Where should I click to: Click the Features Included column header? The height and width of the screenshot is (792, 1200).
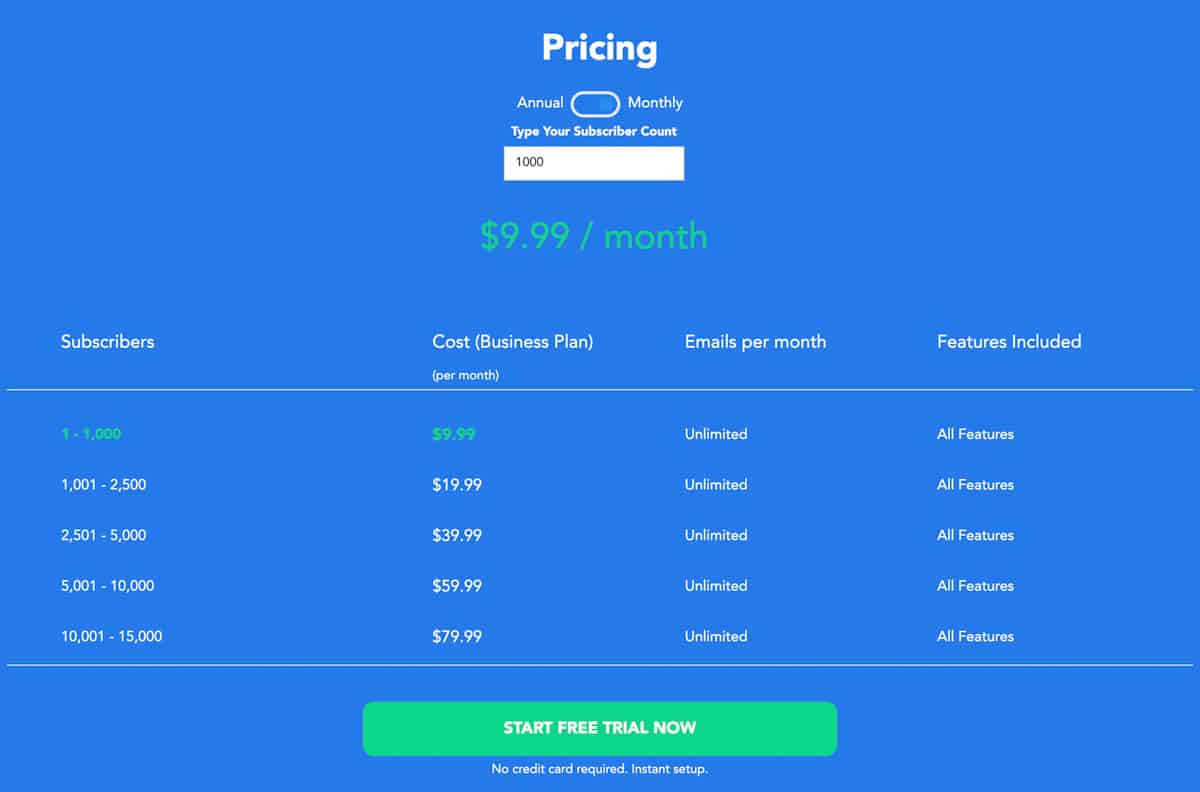(x=1008, y=342)
